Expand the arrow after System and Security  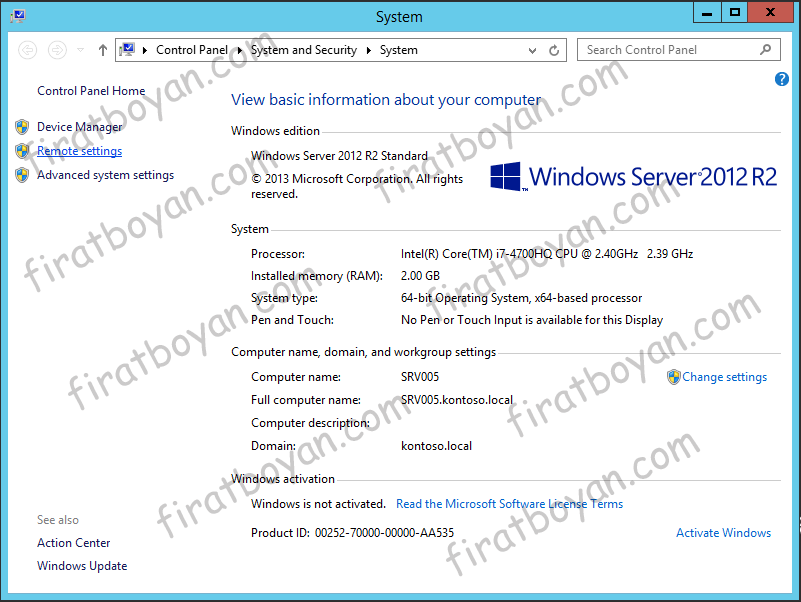(368, 50)
